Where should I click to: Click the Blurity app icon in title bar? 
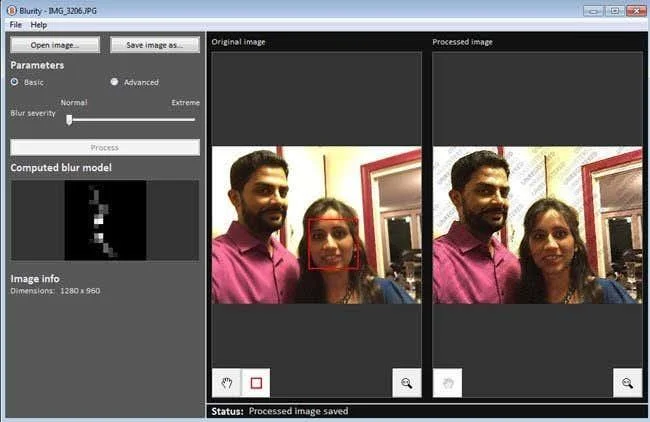(11, 10)
